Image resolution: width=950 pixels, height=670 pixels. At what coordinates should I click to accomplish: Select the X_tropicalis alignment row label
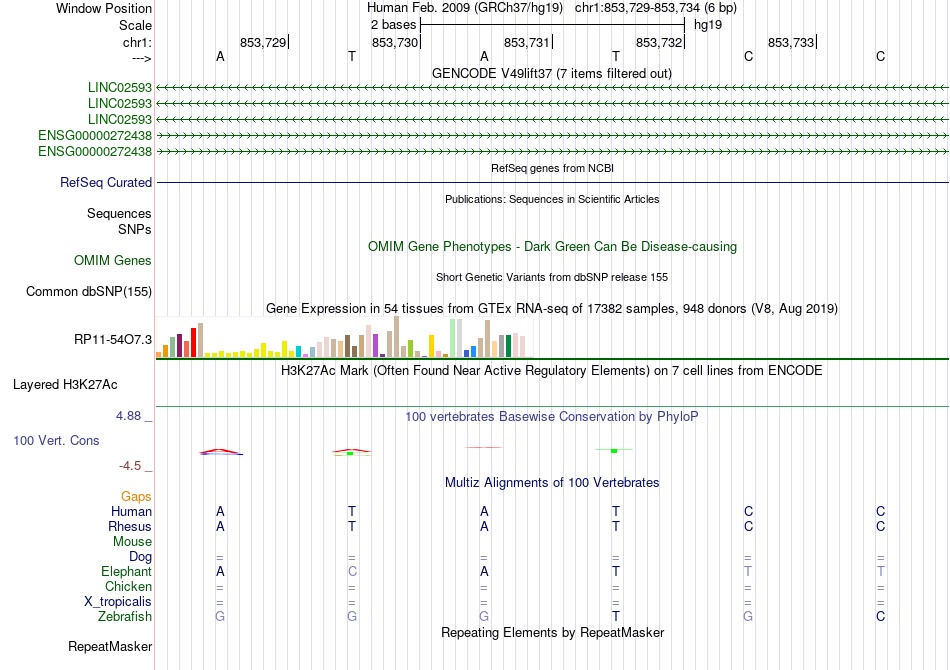118,602
